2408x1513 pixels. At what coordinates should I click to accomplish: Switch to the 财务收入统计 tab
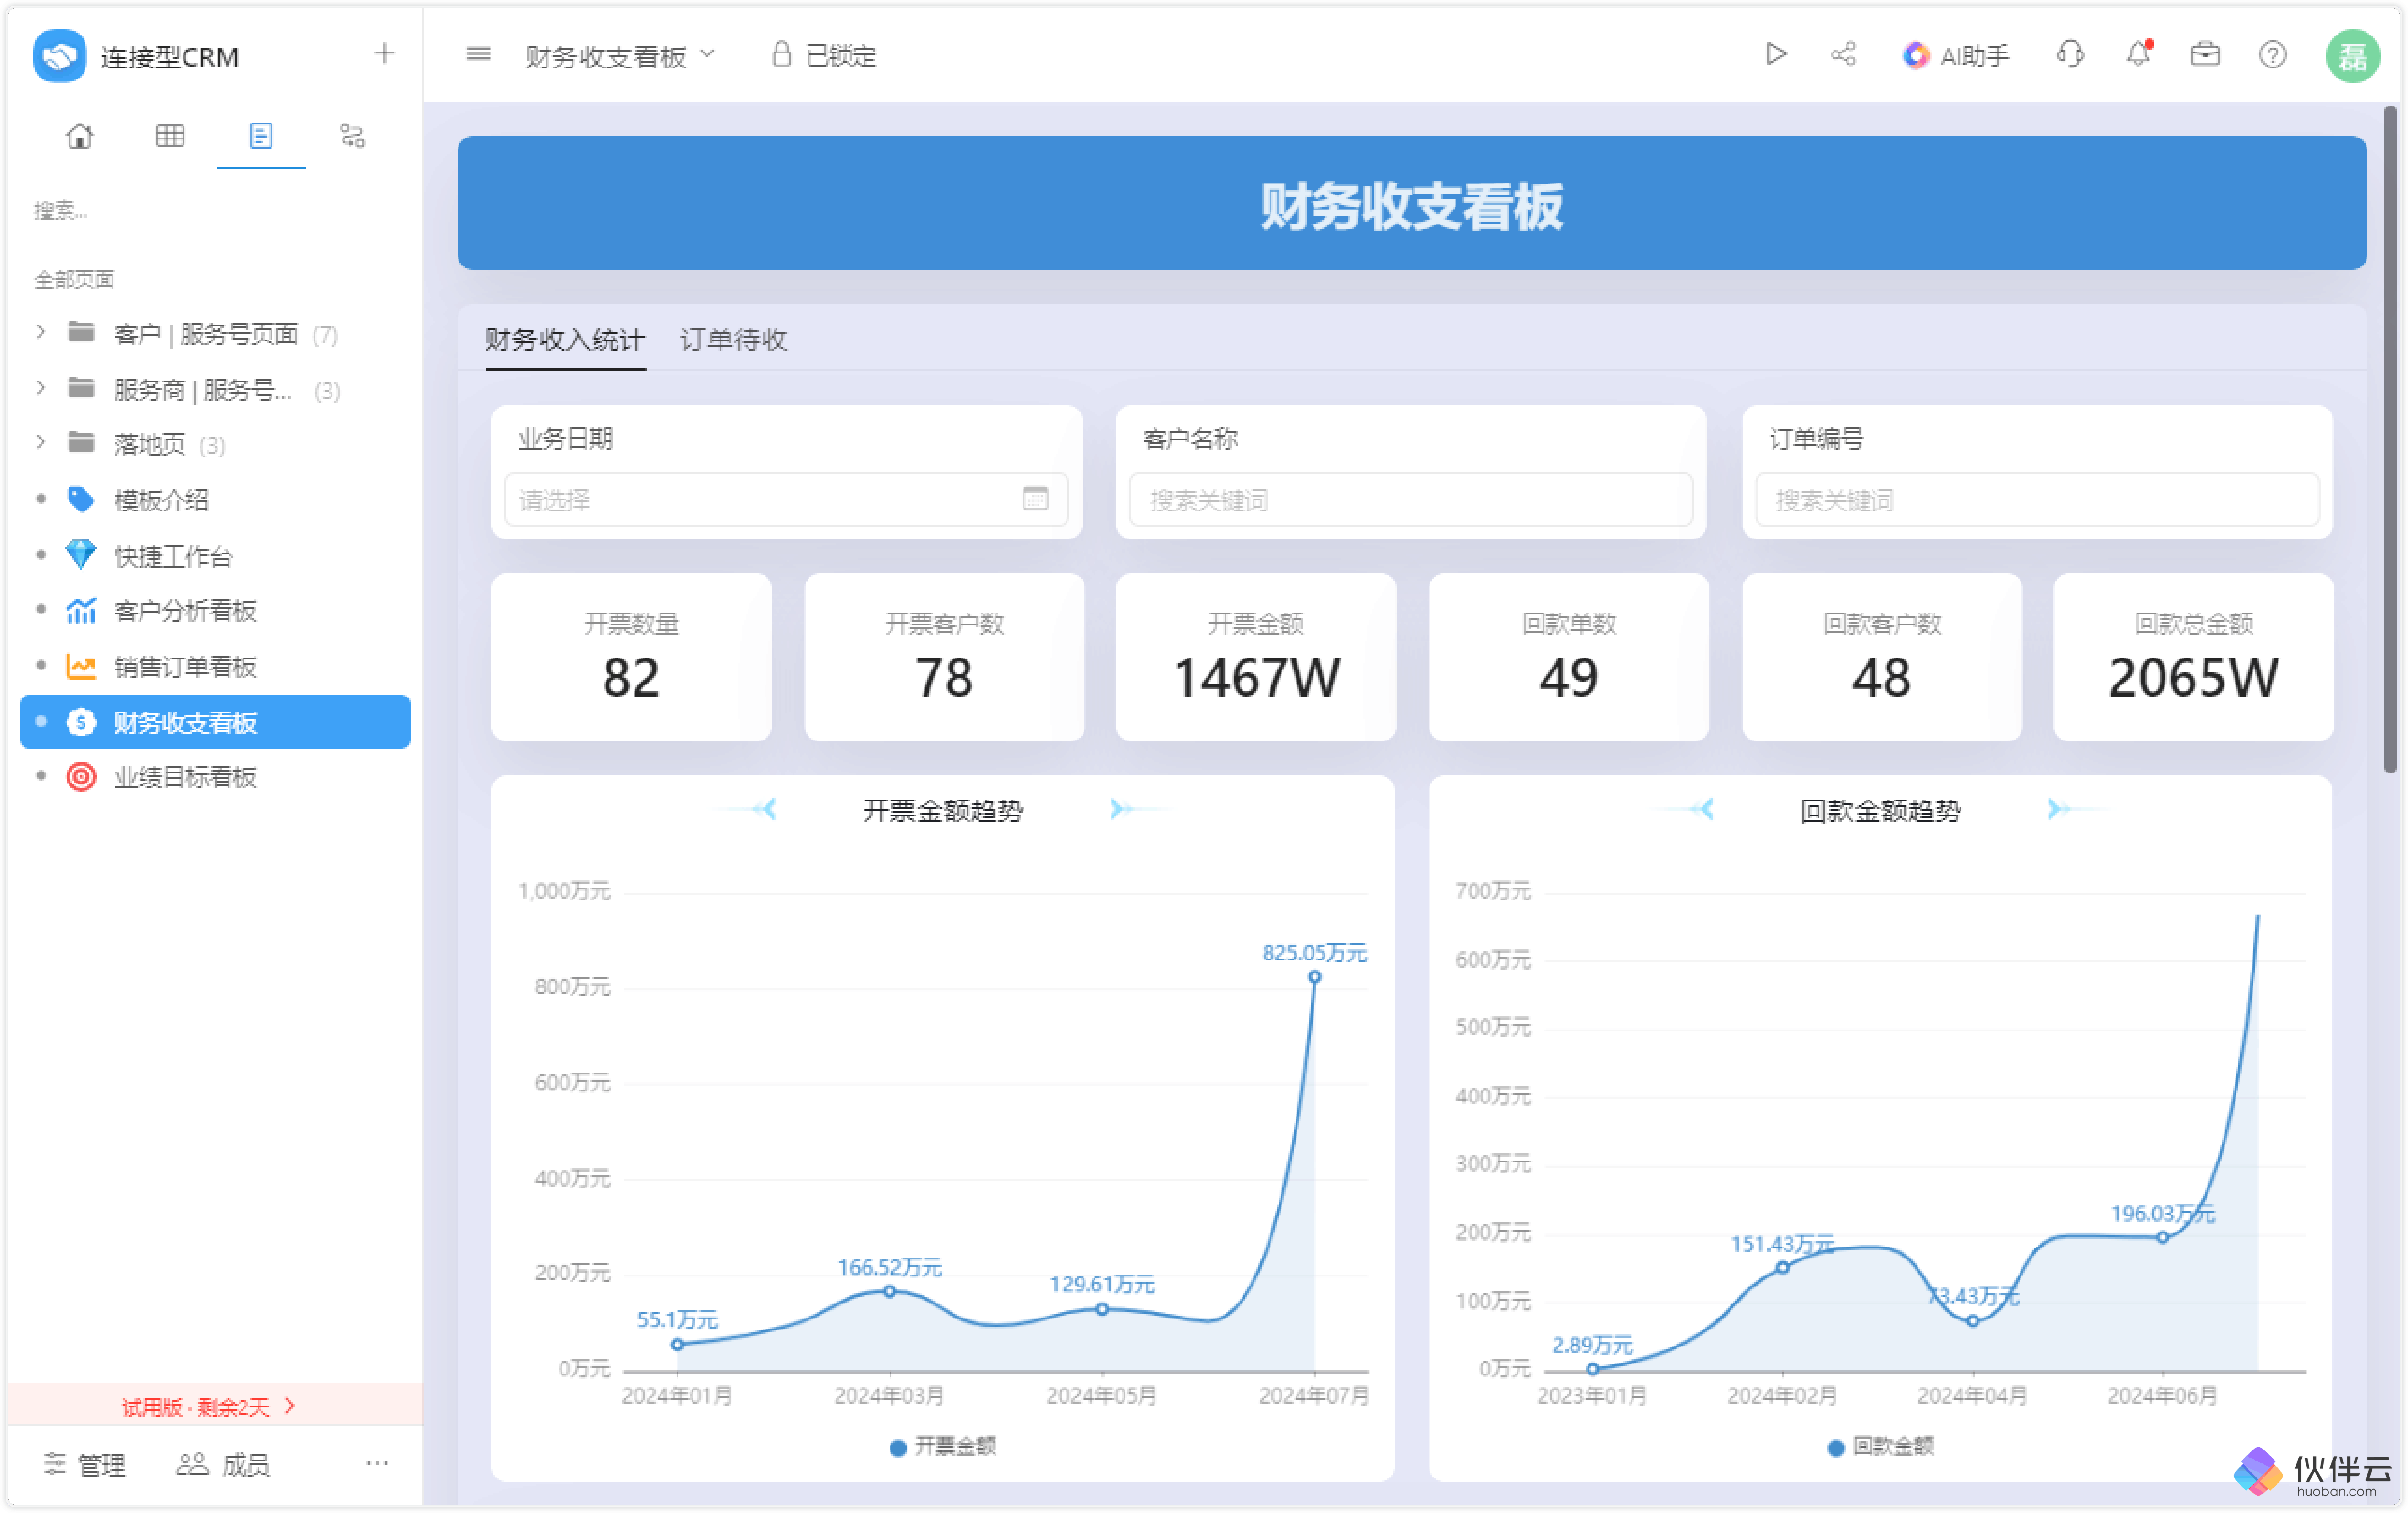coord(565,340)
